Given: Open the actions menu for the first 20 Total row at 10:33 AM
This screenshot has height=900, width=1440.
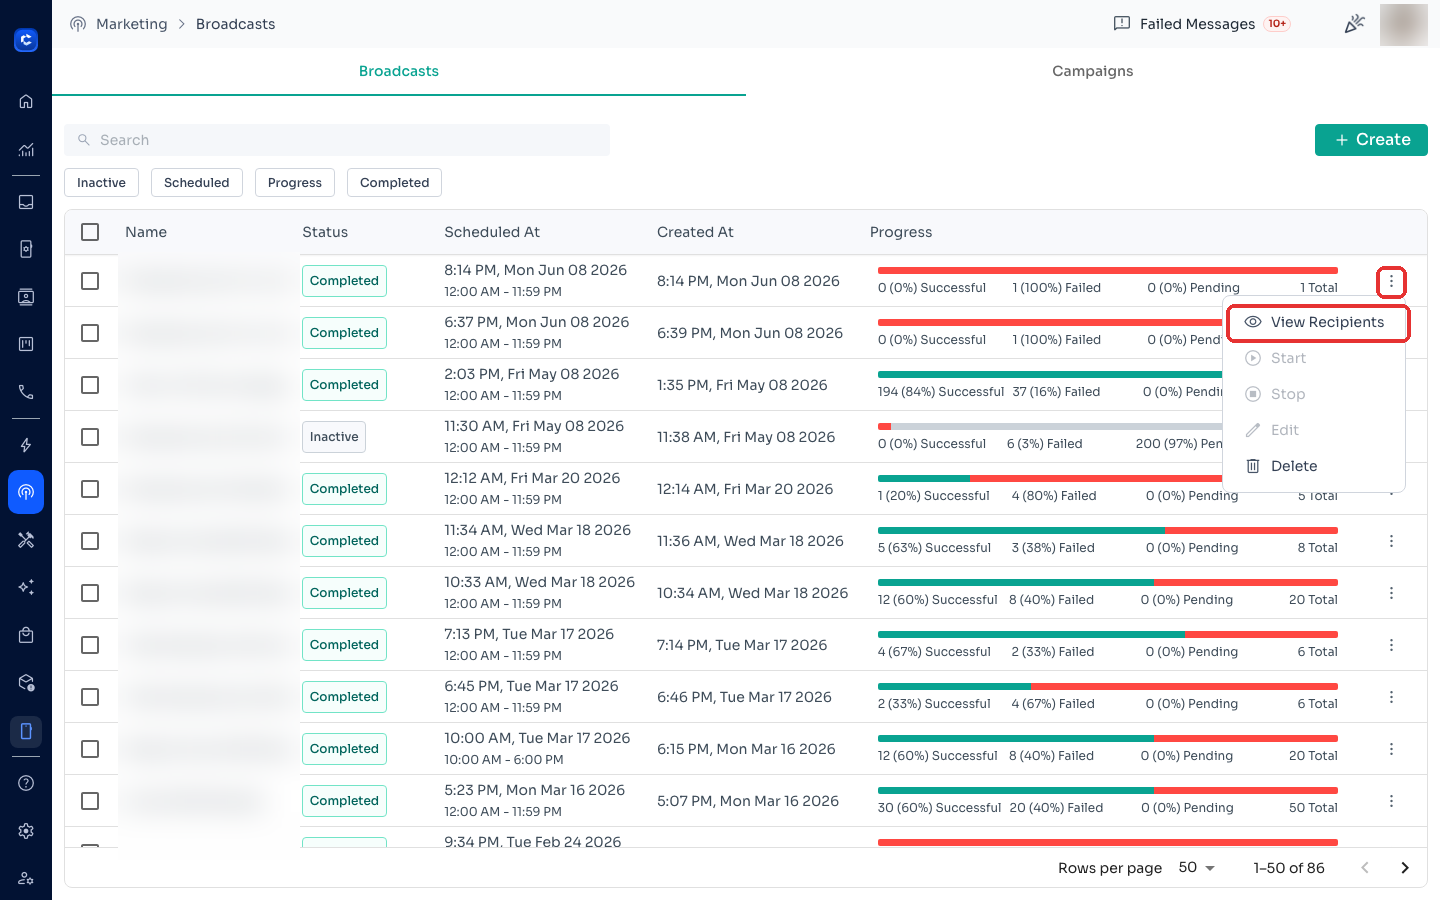Looking at the screenshot, I should pyautogui.click(x=1391, y=593).
